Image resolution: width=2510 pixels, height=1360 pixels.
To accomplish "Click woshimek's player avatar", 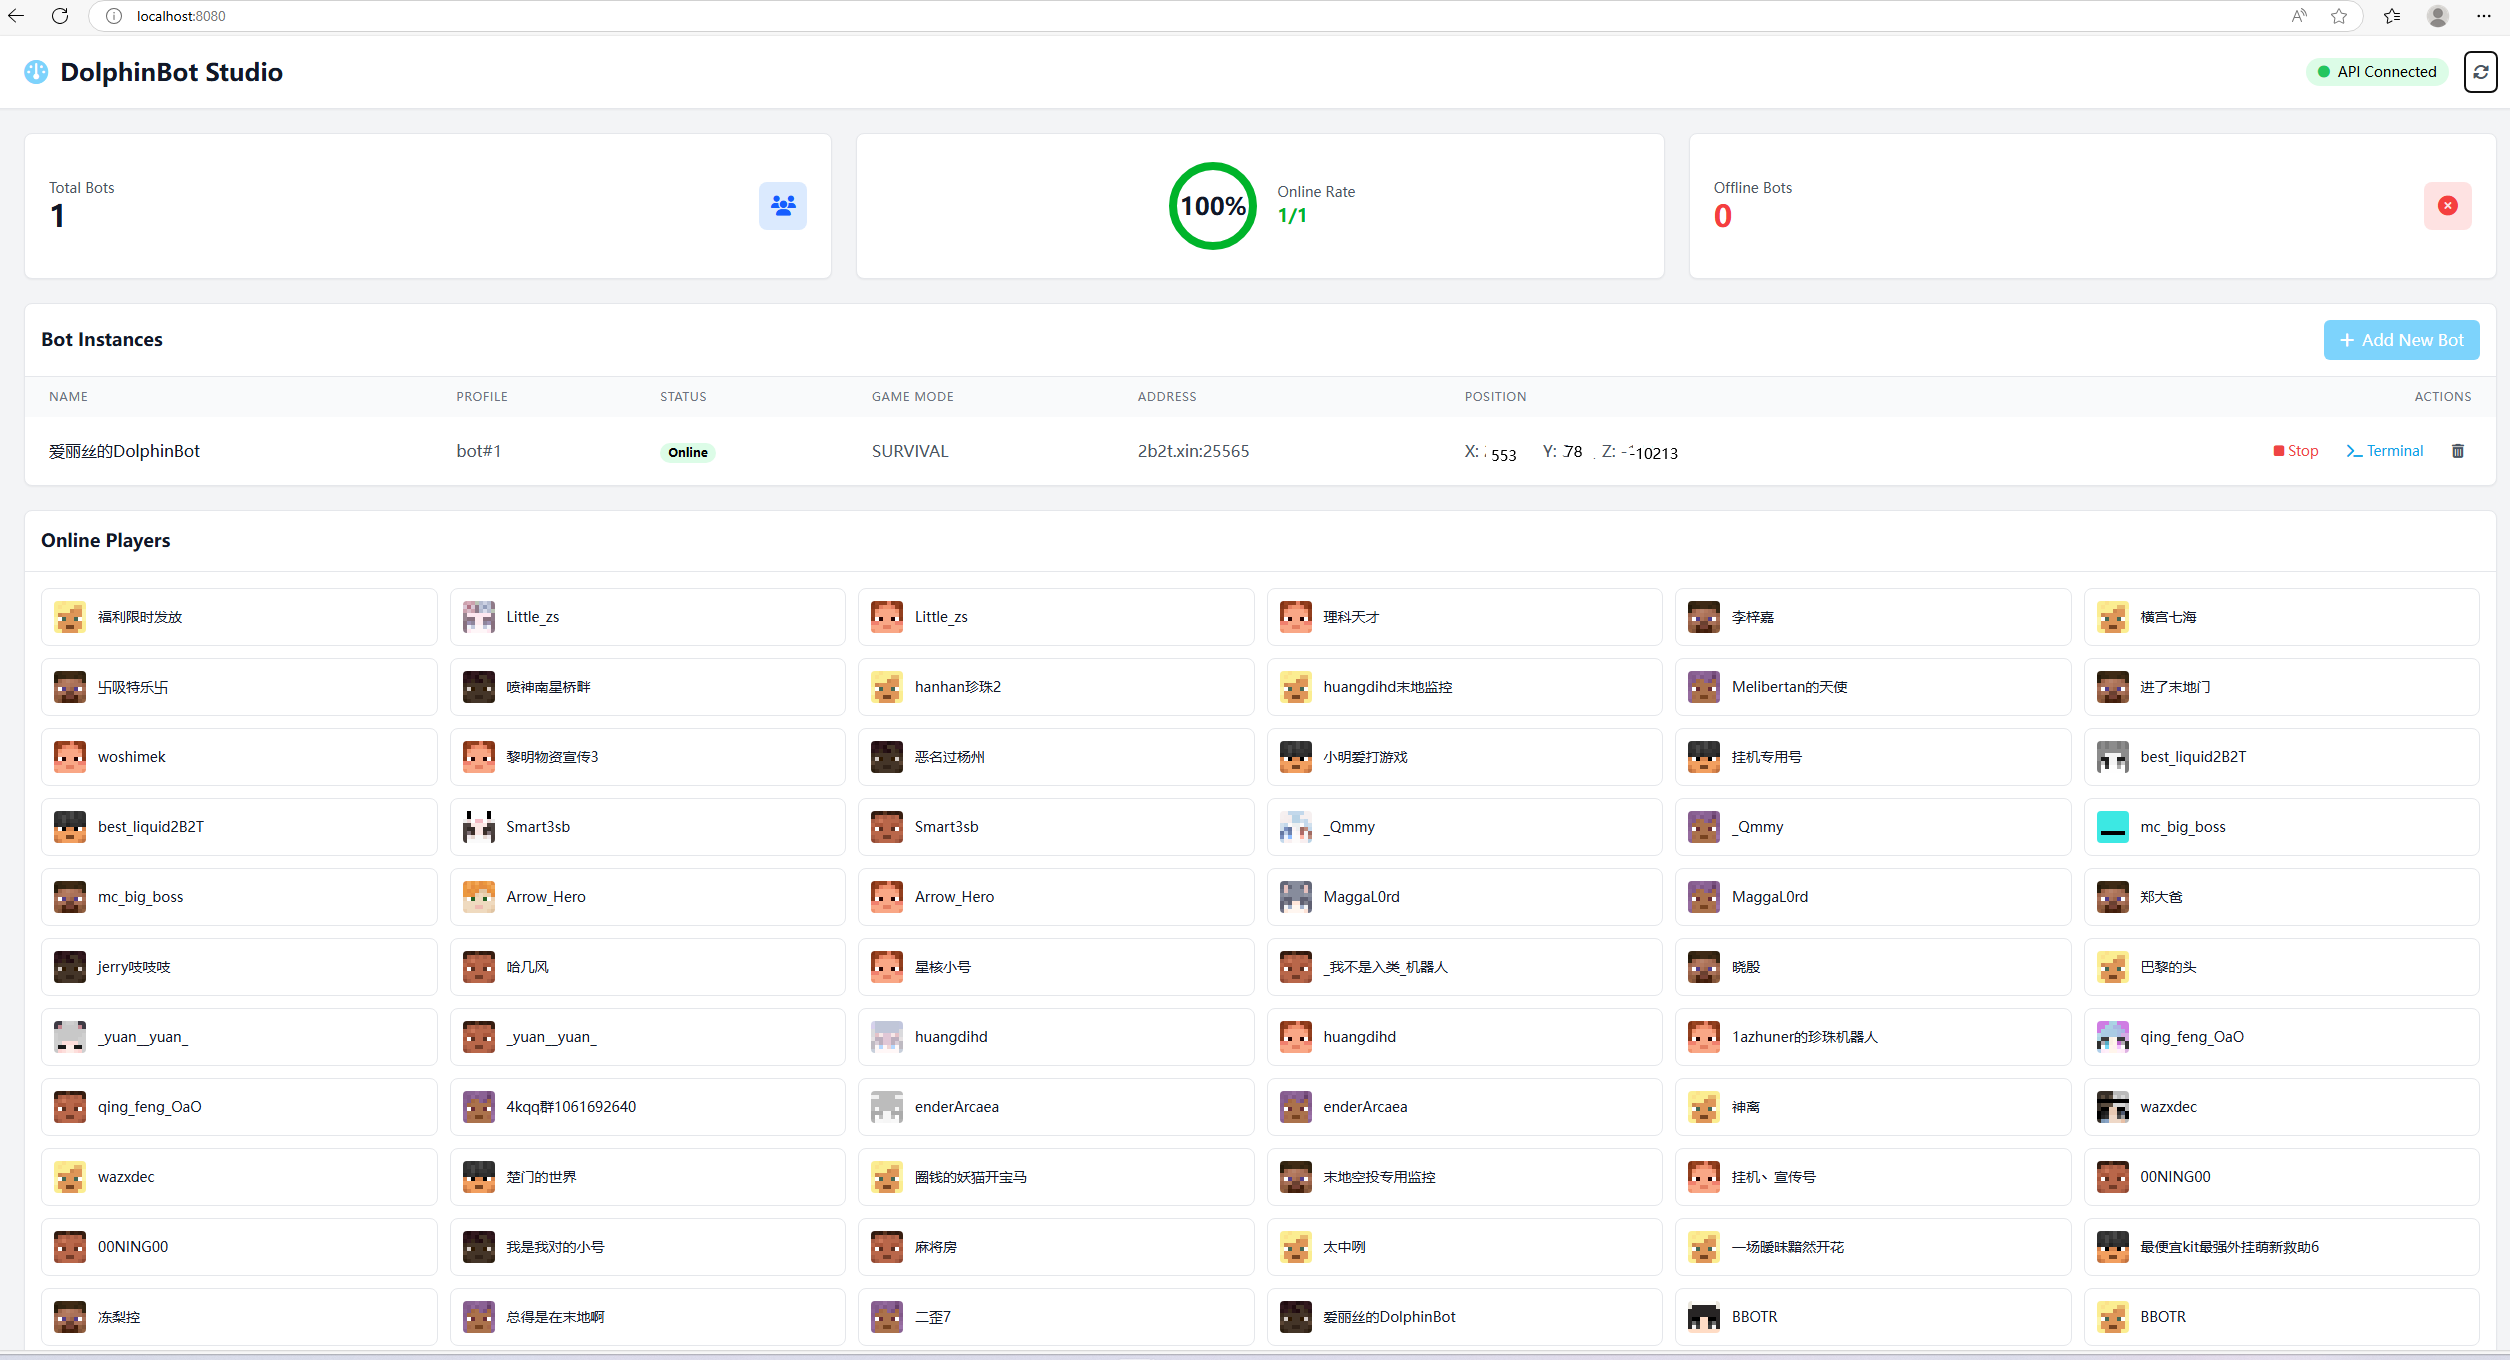I will [x=69, y=757].
